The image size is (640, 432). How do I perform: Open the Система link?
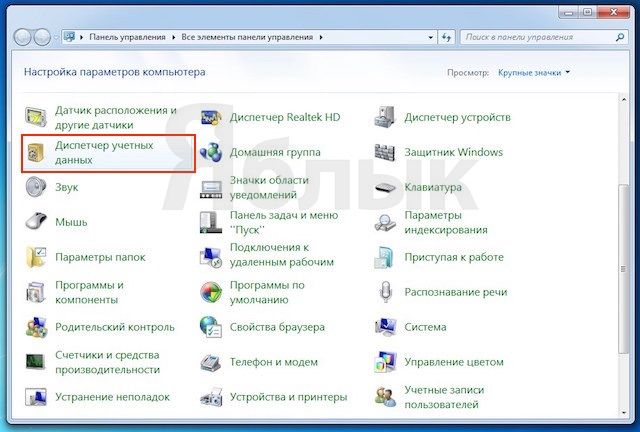[425, 327]
